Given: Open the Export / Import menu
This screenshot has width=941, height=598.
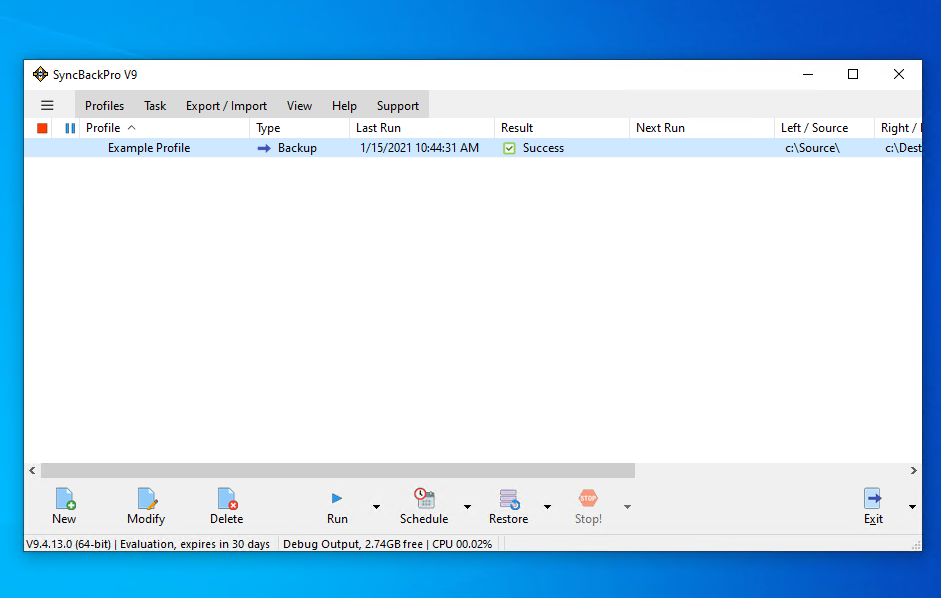Looking at the screenshot, I should point(226,106).
